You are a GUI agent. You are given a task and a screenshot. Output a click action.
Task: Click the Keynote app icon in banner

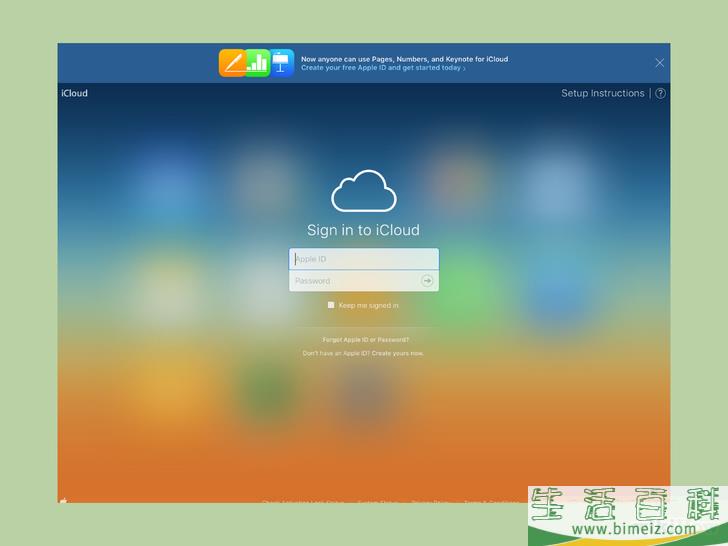click(281, 63)
